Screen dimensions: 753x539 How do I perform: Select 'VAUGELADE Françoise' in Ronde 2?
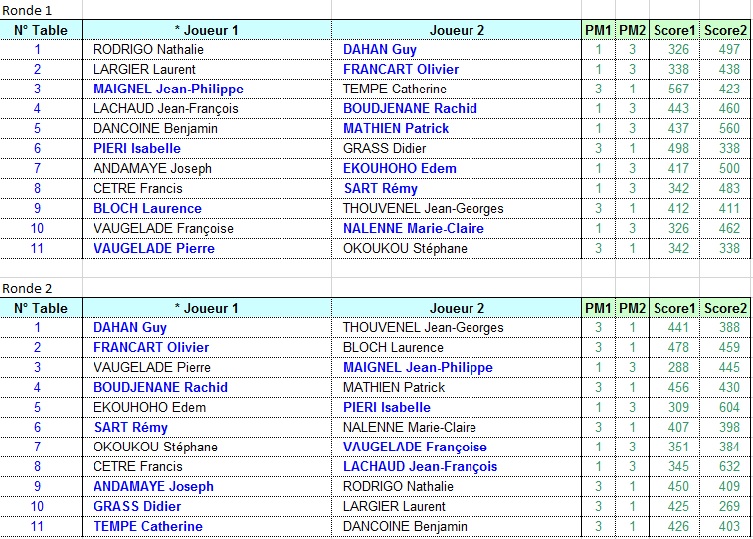point(414,447)
